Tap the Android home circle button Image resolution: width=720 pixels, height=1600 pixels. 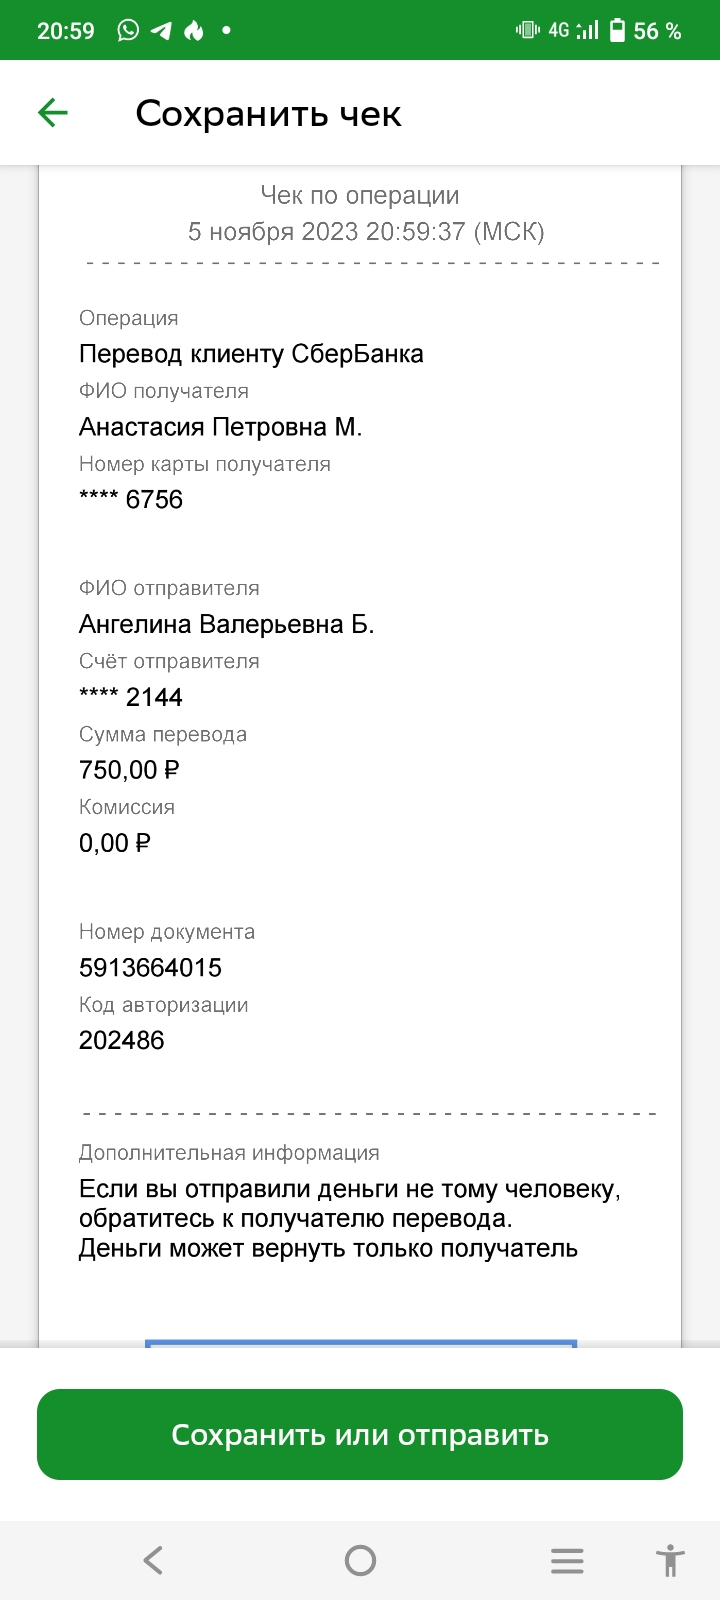(360, 1560)
